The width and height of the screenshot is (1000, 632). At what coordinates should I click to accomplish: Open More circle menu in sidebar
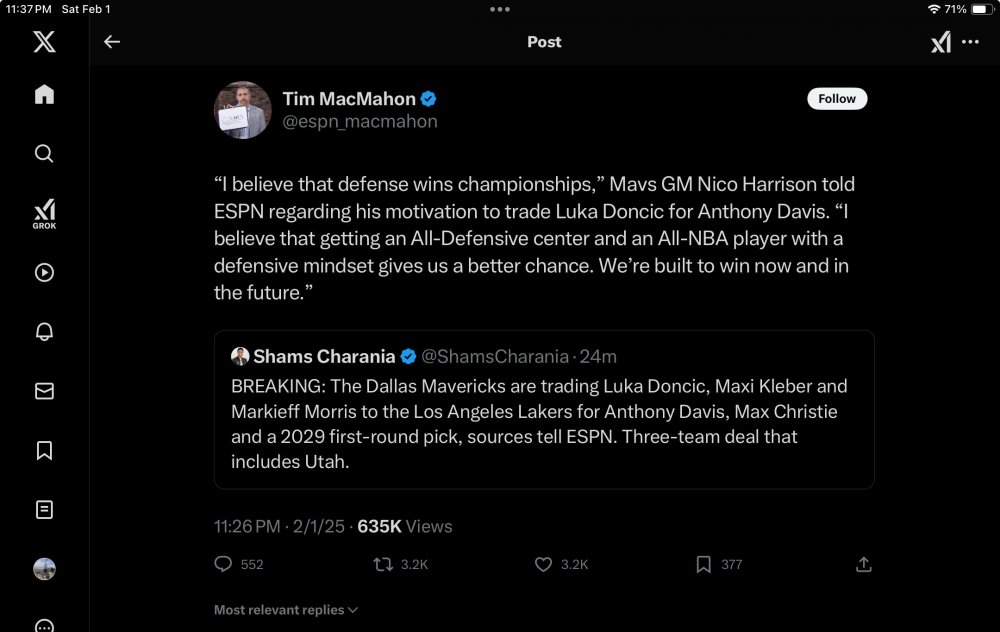pos(44,625)
